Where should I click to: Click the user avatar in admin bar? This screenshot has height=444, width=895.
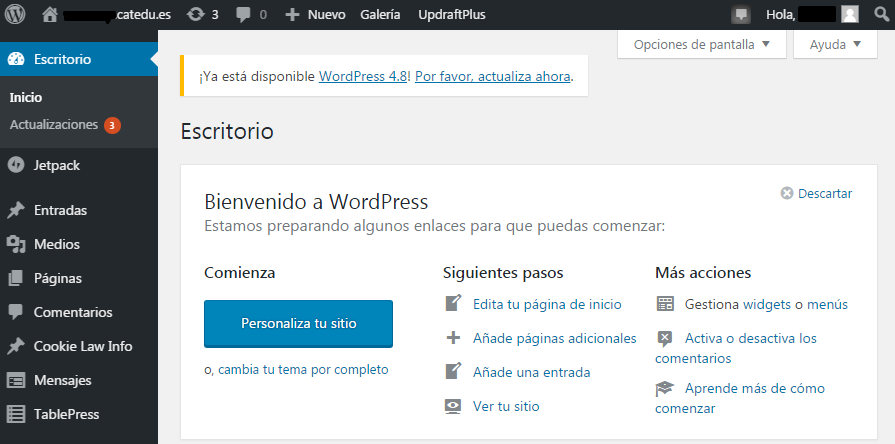click(x=849, y=14)
